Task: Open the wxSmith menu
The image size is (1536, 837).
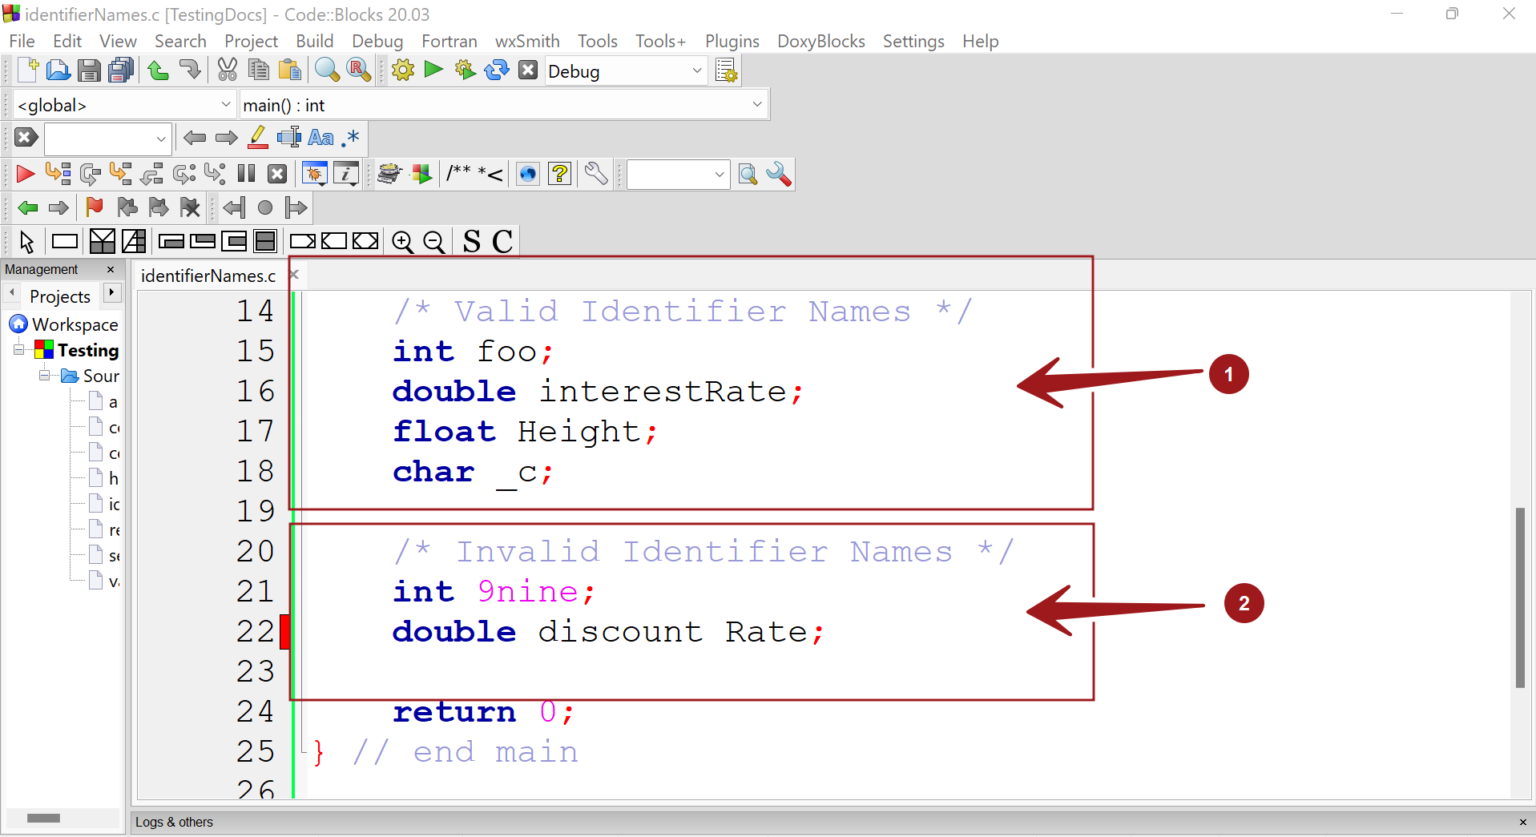Action: click(x=527, y=41)
